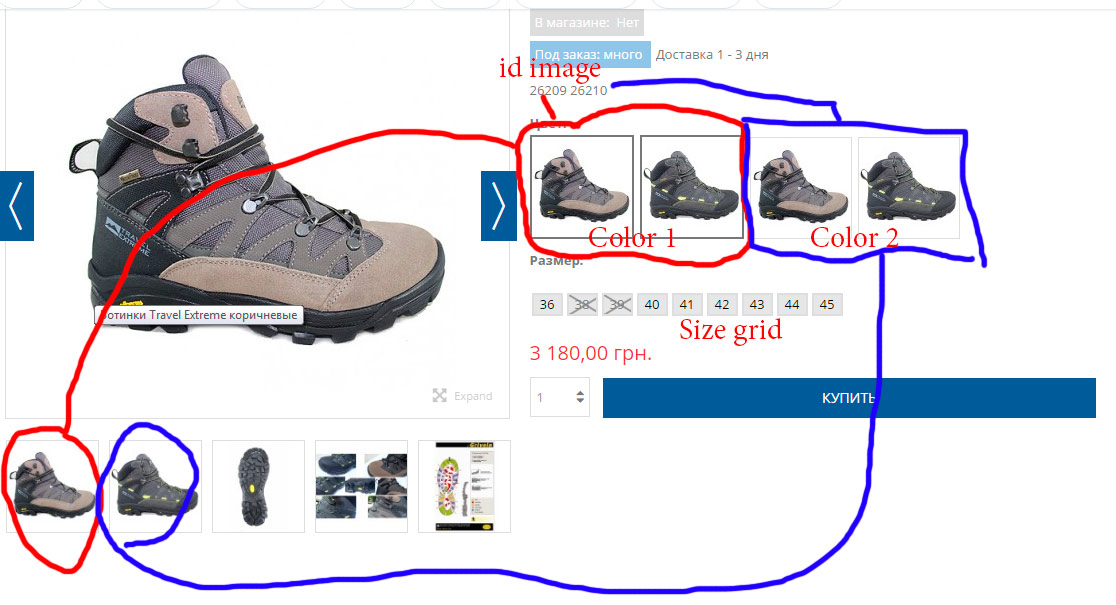Select size 36
The image size is (1116, 605).
(547, 305)
